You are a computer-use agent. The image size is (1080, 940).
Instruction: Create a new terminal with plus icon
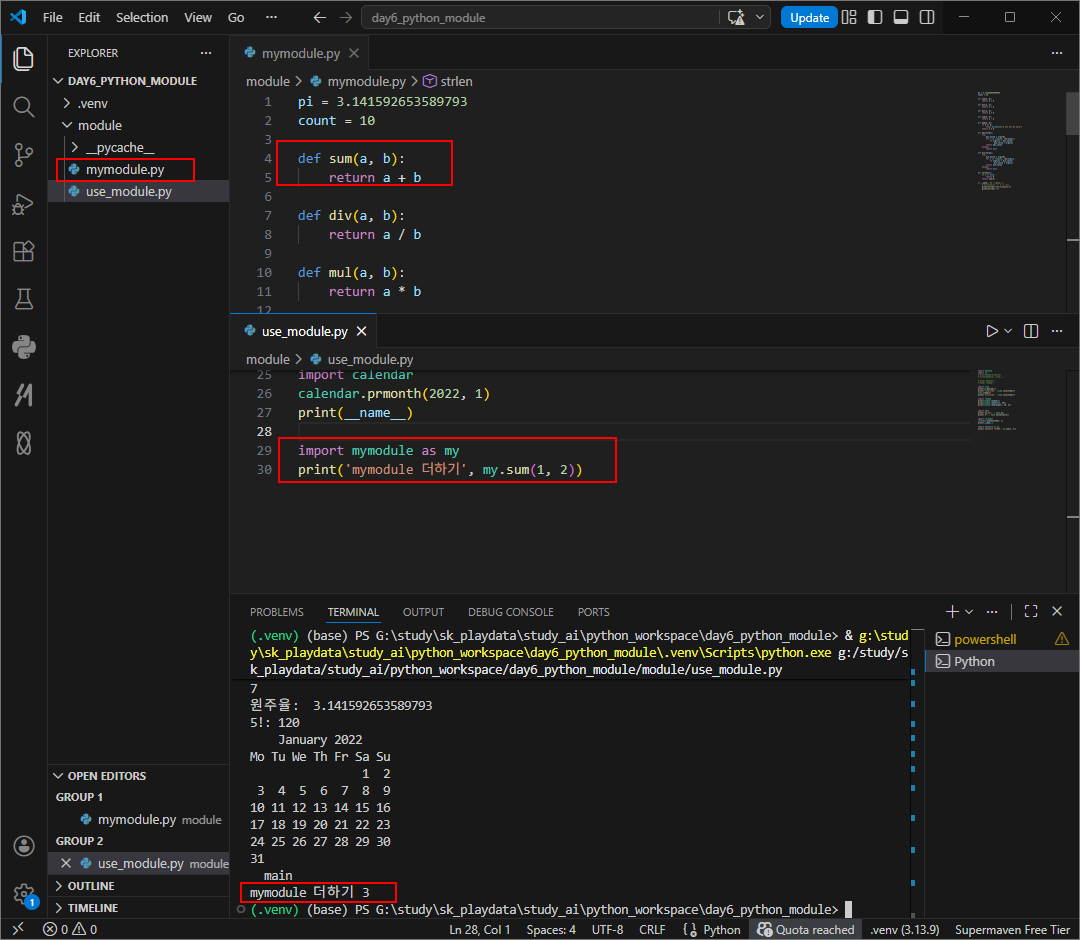[952, 612]
